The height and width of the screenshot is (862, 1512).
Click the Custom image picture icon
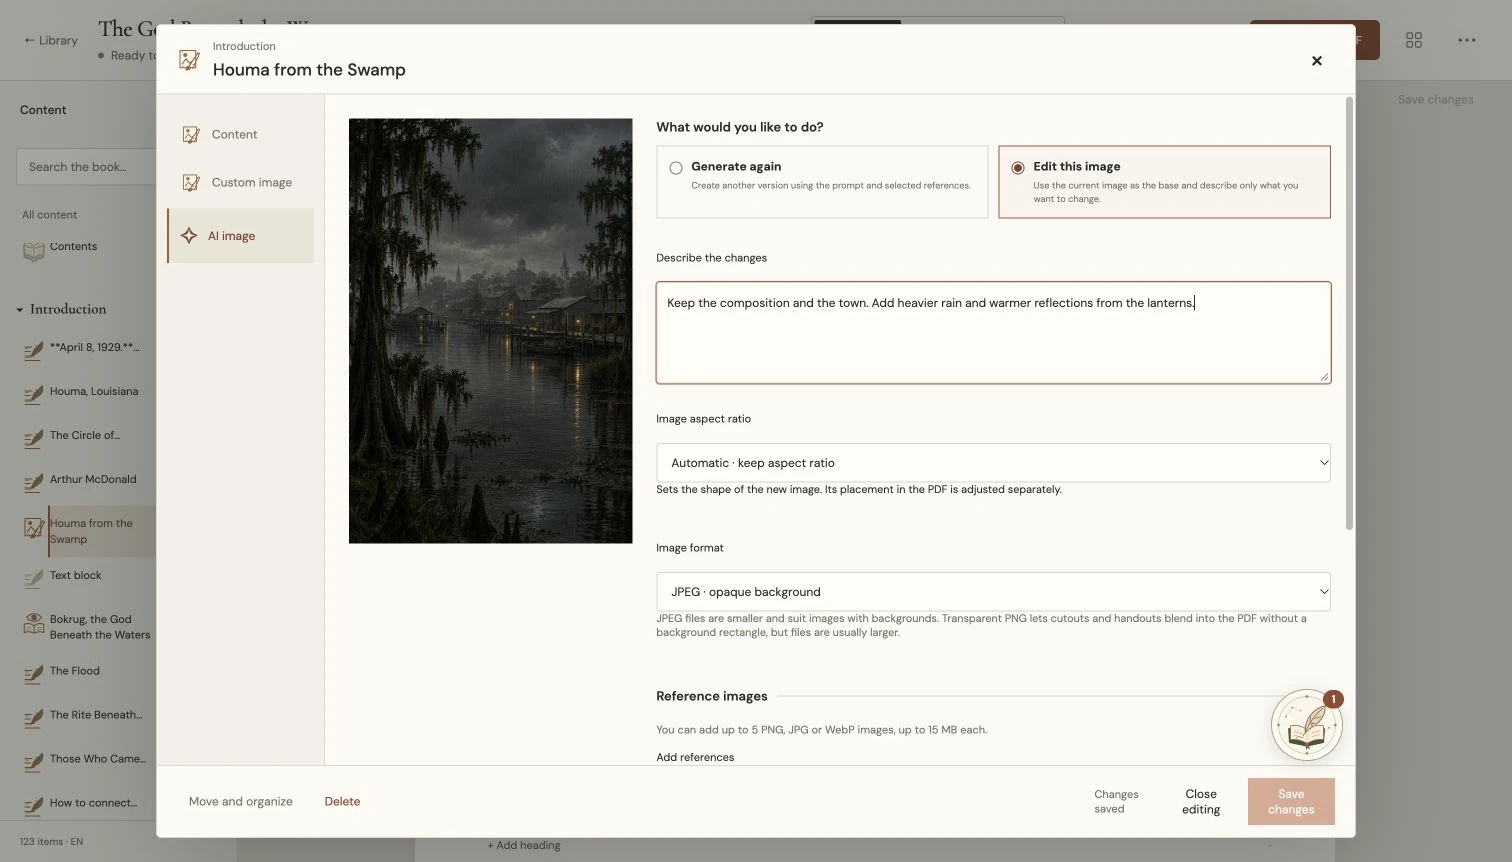pyautogui.click(x=191, y=182)
